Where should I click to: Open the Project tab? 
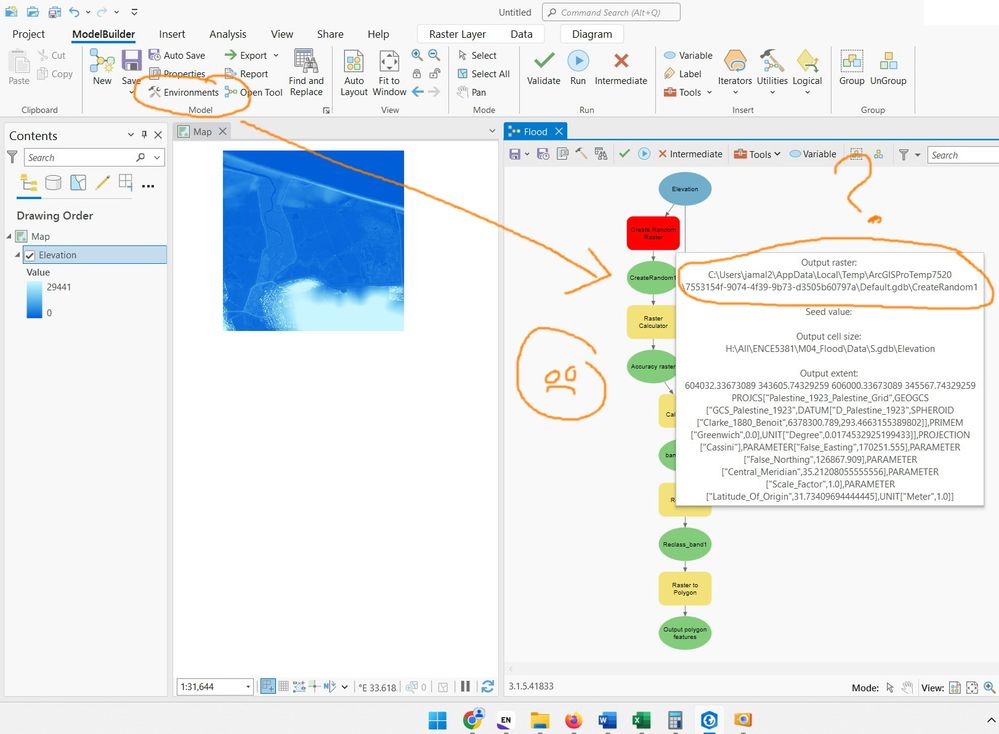tap(29, 34)
